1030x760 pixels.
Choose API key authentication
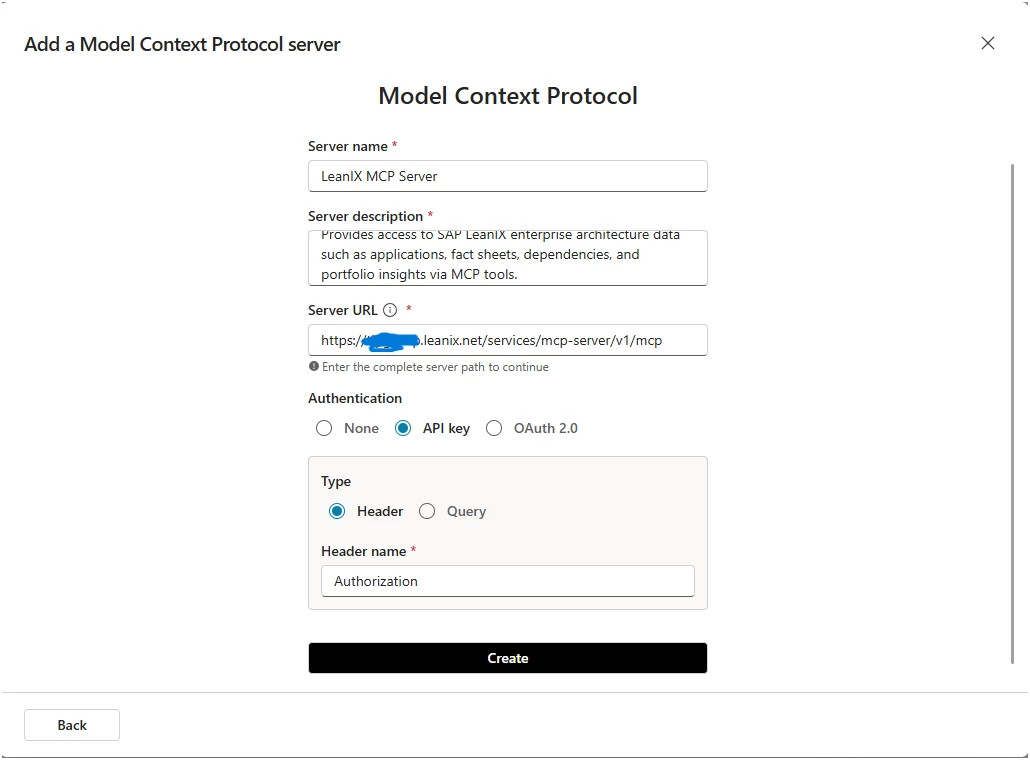(x=403, y=428)
